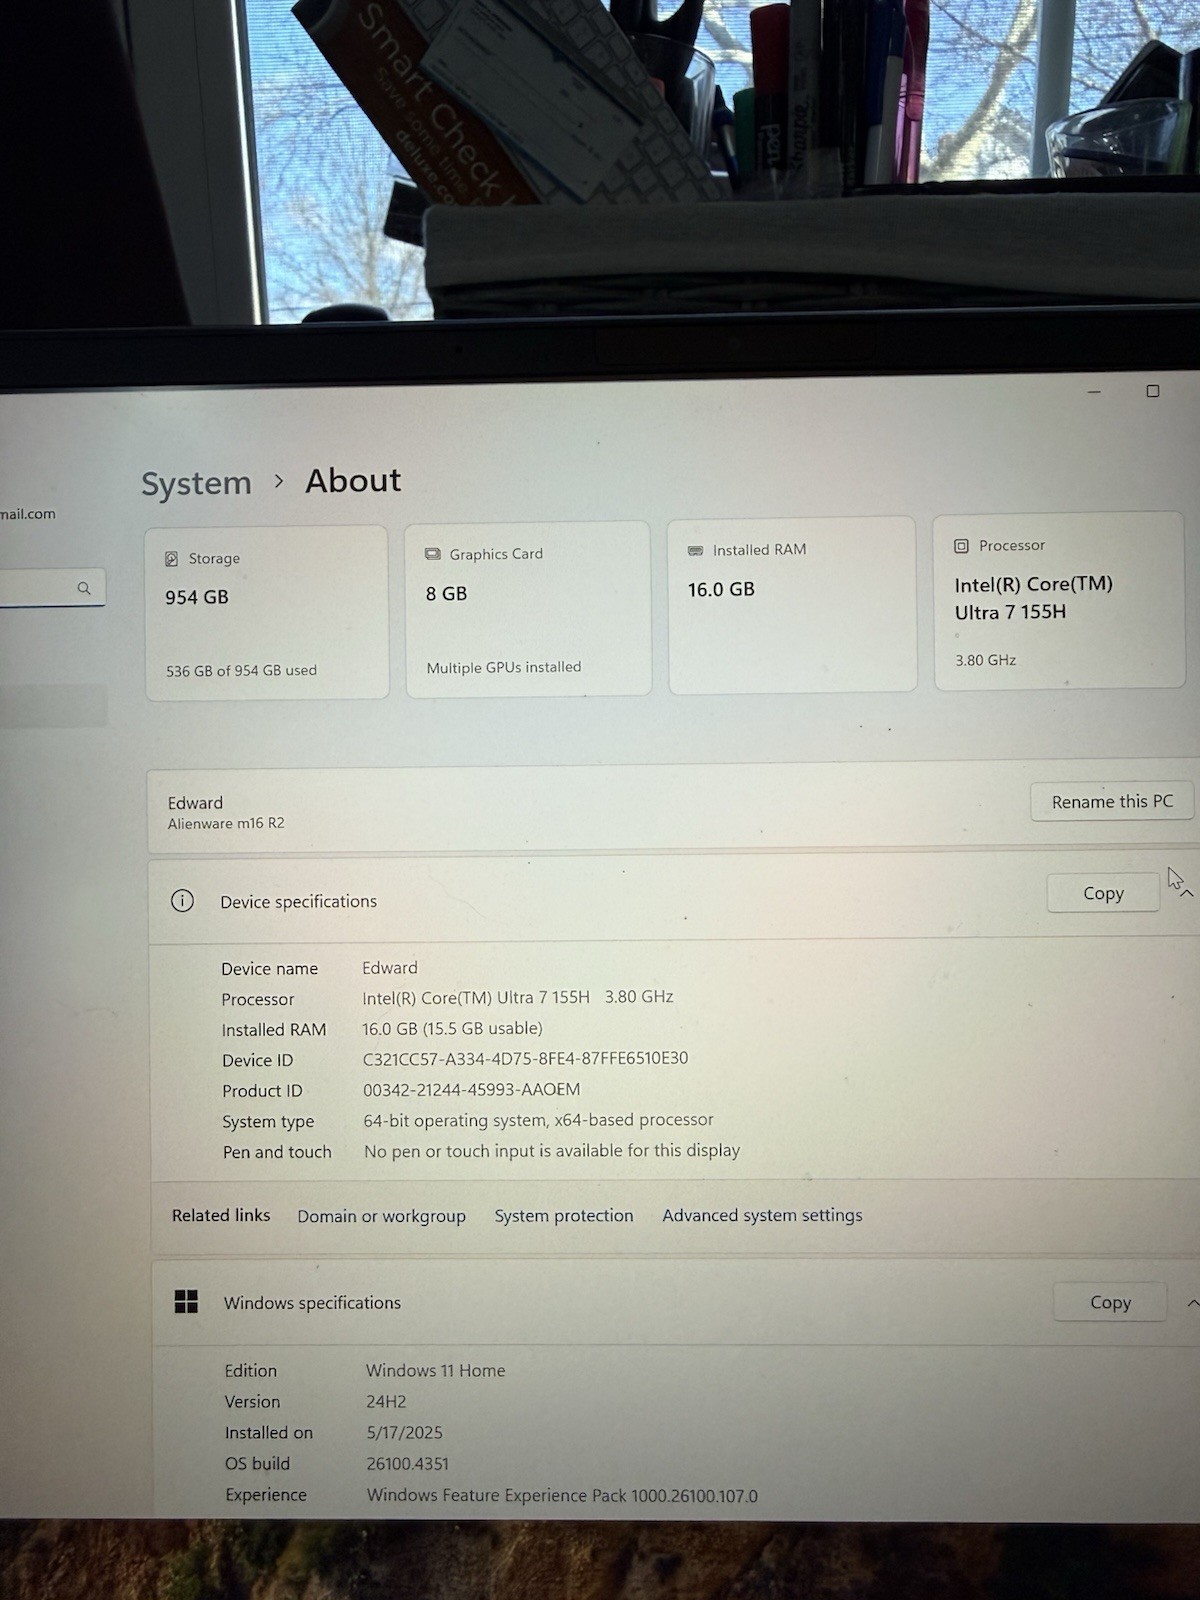
Task: Click the Windows 11 Home edition value
Action: pos(435,1370)
